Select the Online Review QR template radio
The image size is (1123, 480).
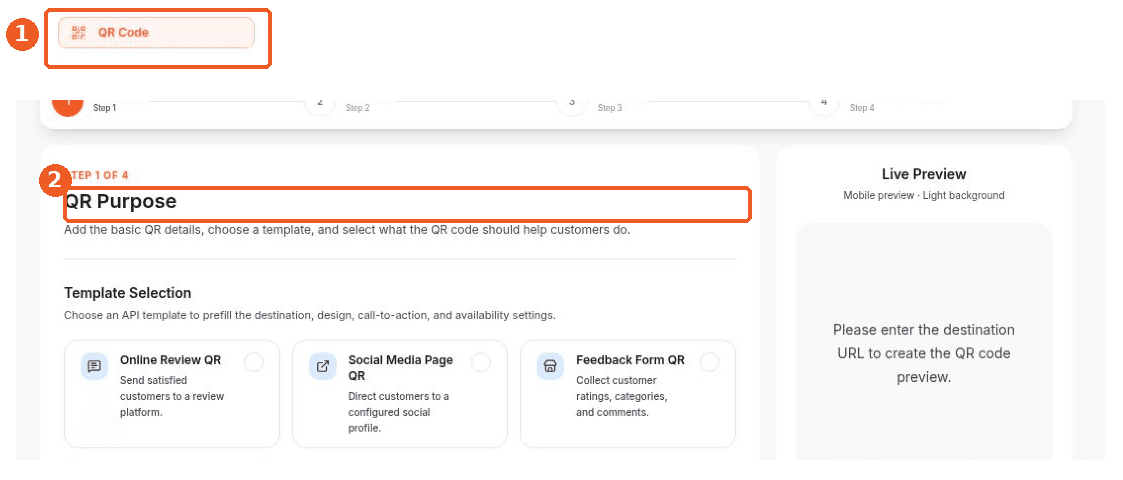pos(254,363)
